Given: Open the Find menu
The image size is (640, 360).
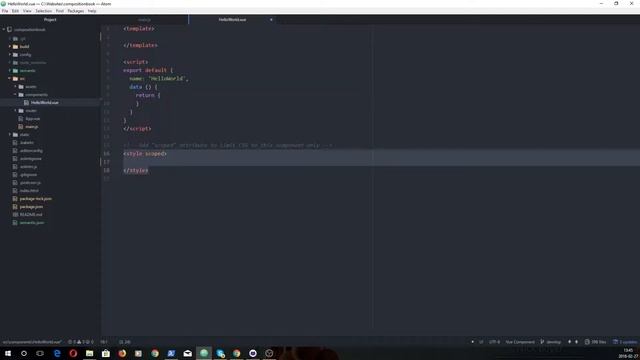Looking at the screenshot, I should click(x=60, y=11).
